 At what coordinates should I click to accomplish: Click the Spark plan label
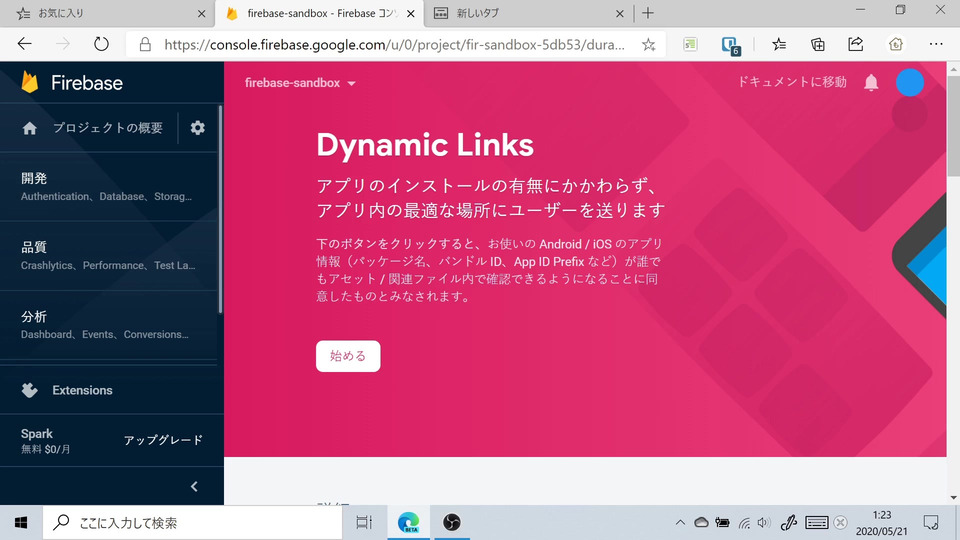click(x=37, y=433)
